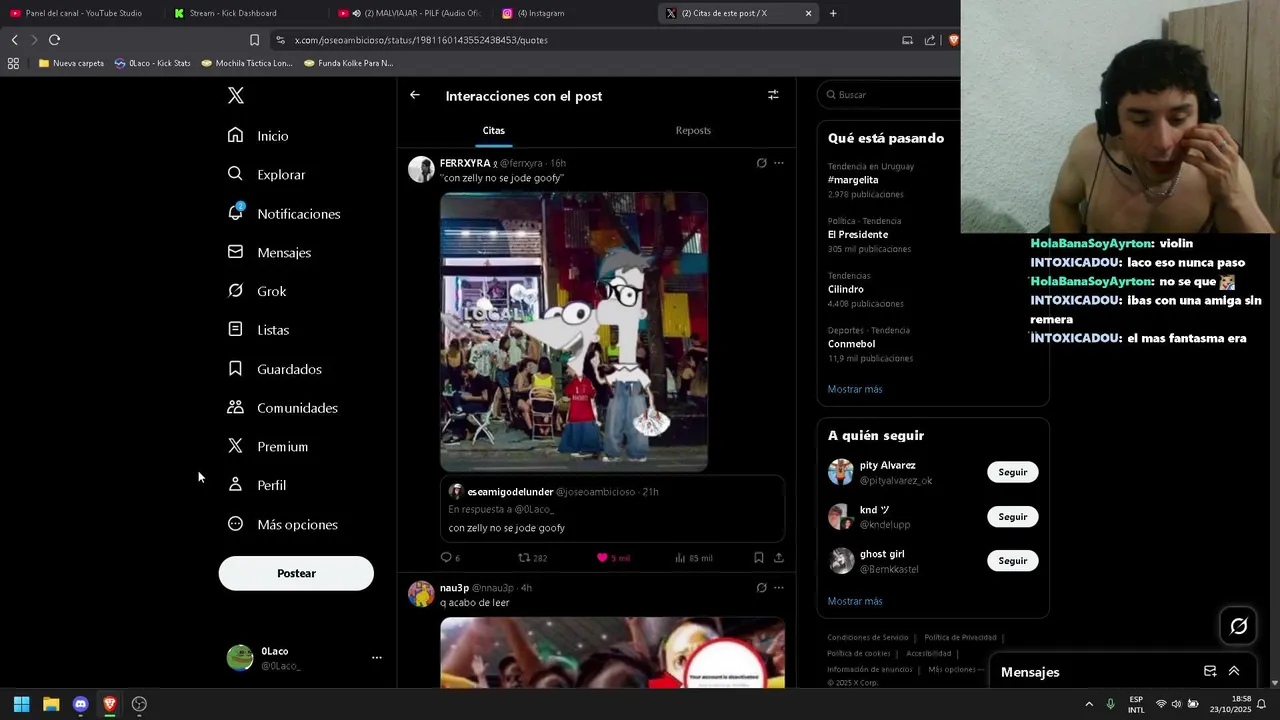1280x720 pixels.
Task: Click the Postear button
Action: tap(296, 573)
